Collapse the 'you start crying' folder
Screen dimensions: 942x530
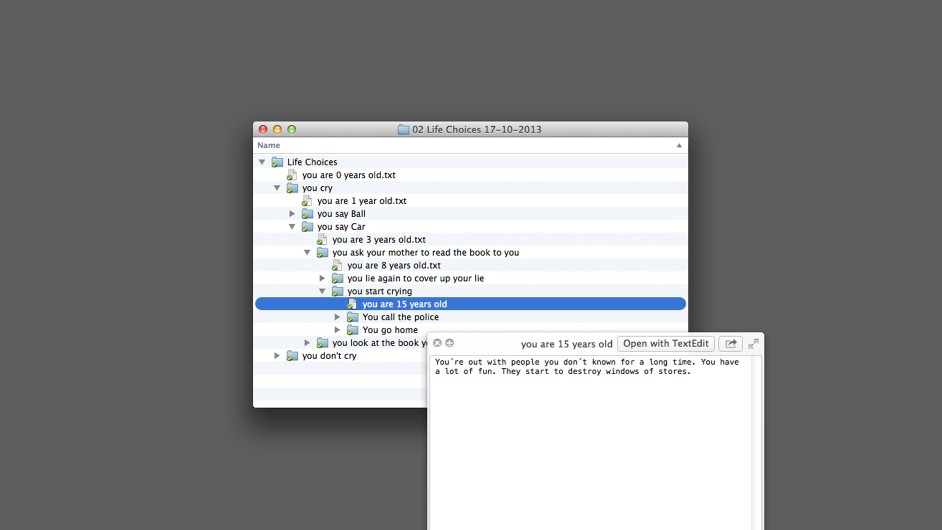tap(322, 292)
